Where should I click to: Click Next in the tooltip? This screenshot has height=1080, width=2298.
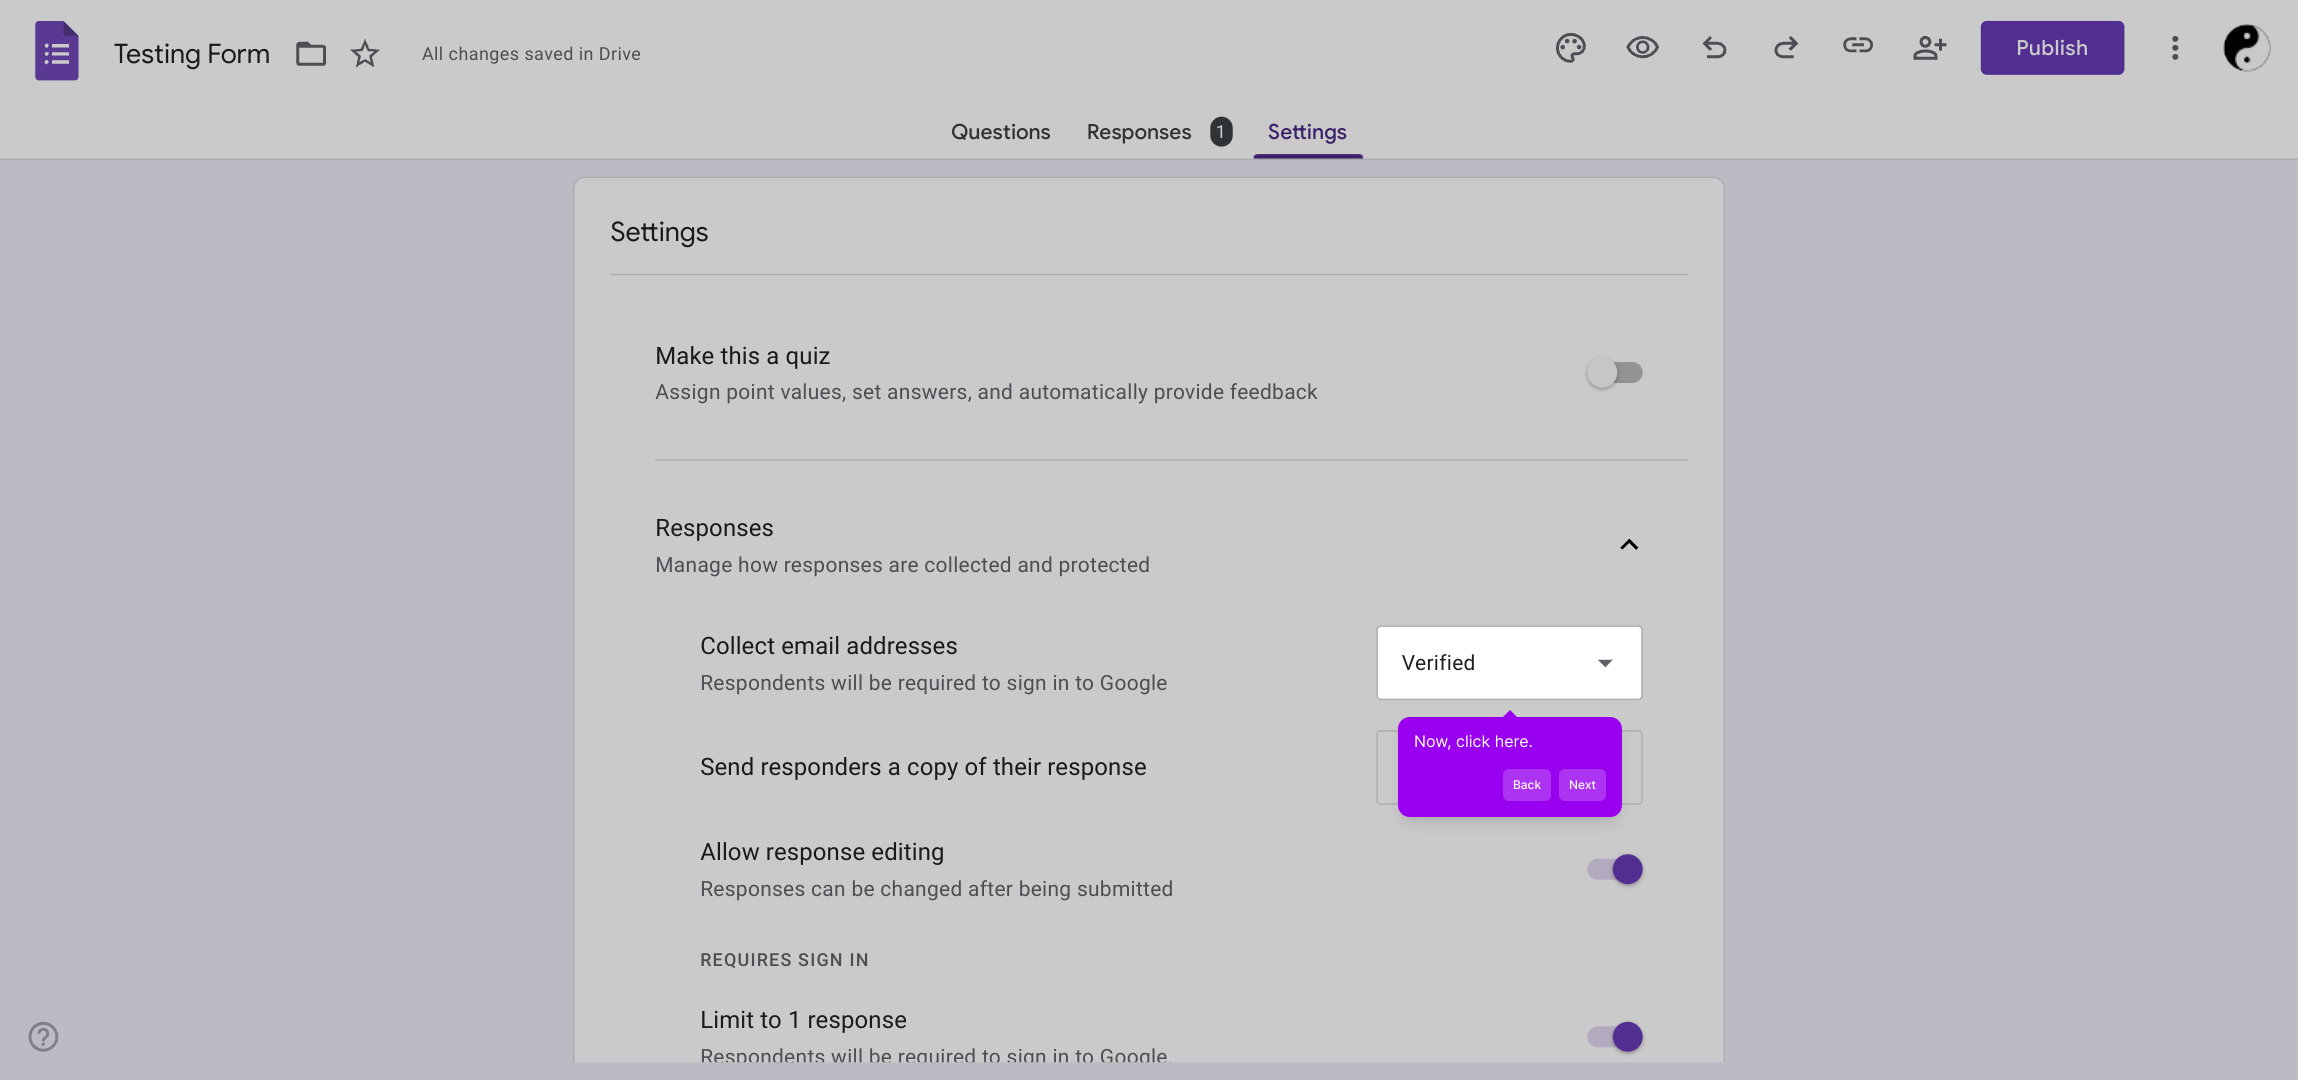(1582, 785)
